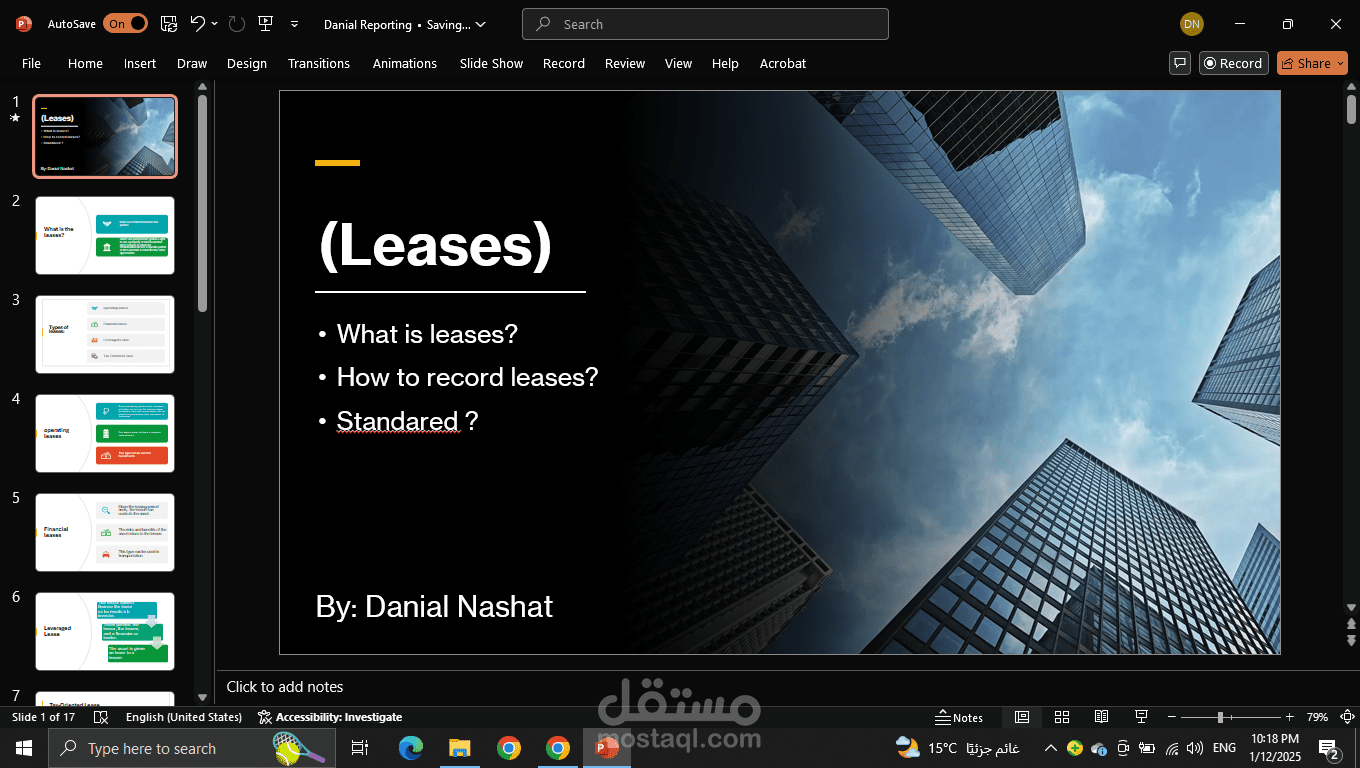Go to the Transitions tab
This screenshot has height=768, width=1360.
click(x=319, y=63)
